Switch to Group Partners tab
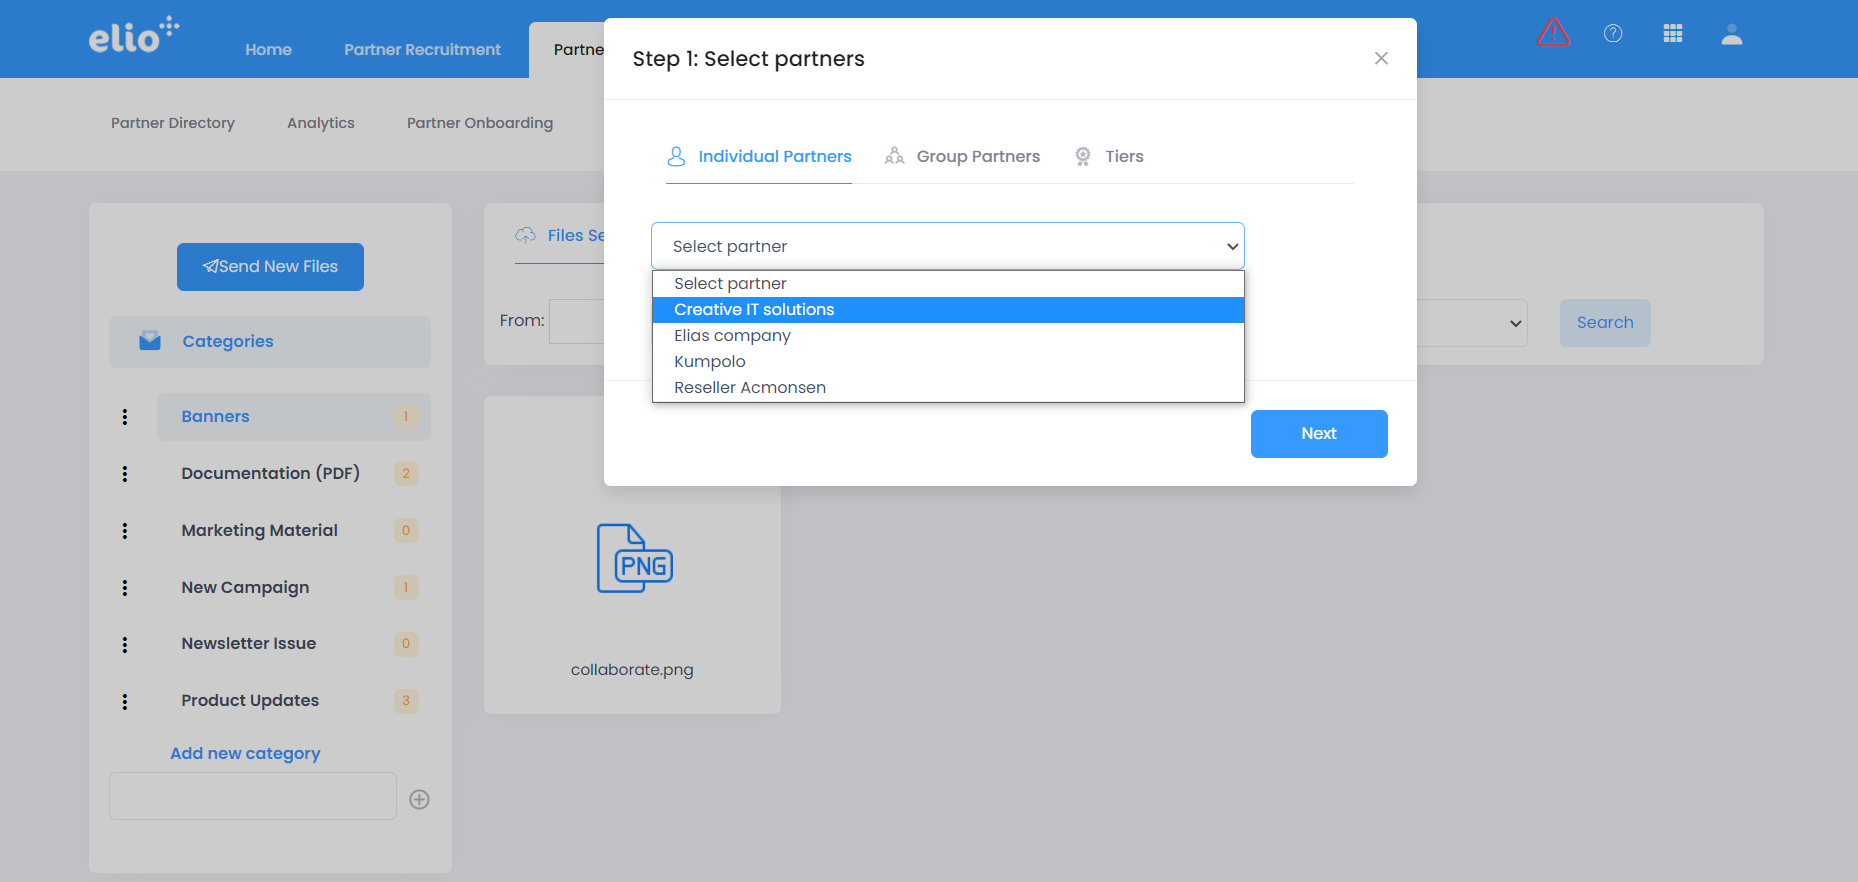The image size is (1858, 882). [x=962, y=156]
